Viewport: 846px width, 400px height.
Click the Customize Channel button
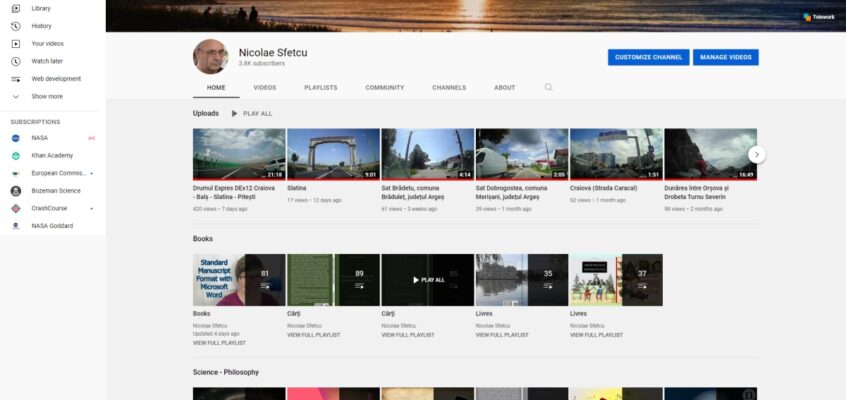(649, 57)
